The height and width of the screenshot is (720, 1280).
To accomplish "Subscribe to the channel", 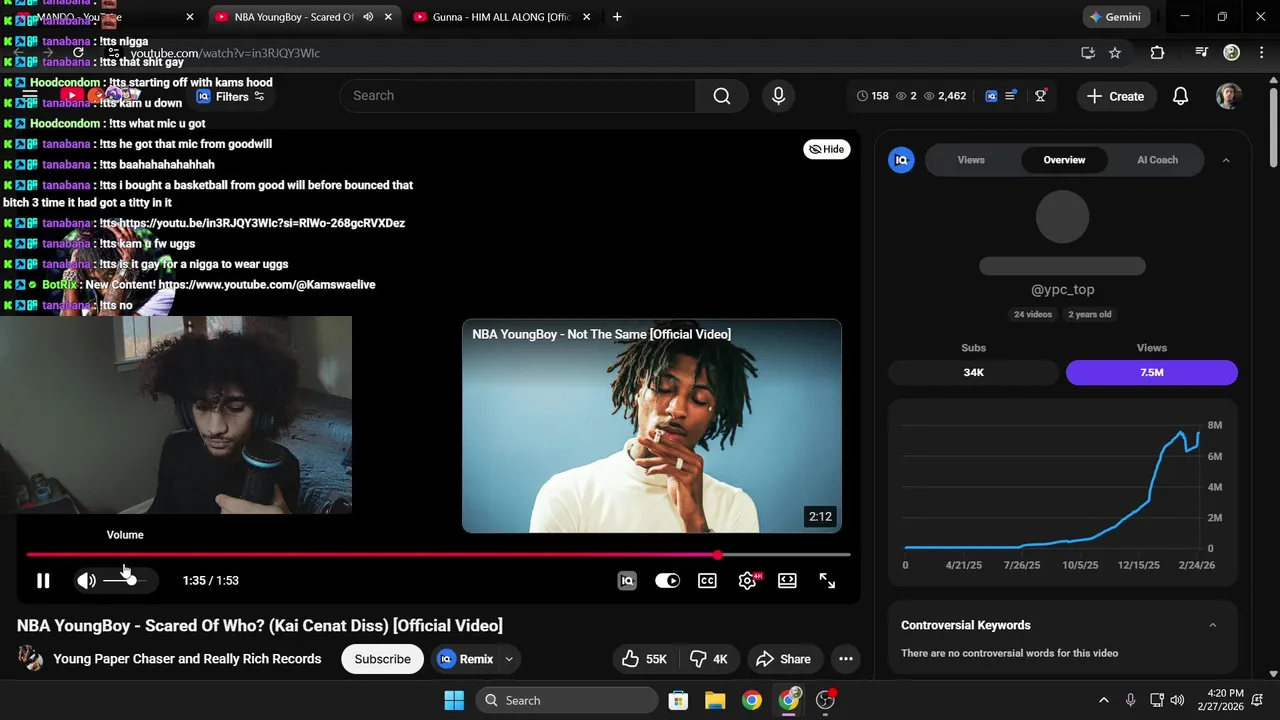I will pyautogui.click(x=382, y=659).
